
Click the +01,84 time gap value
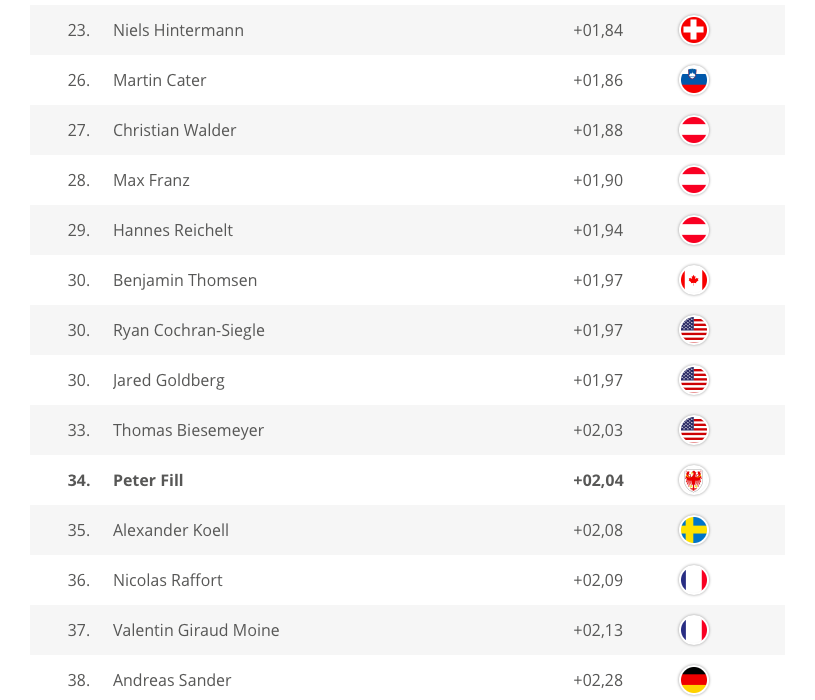coord(598,30)
